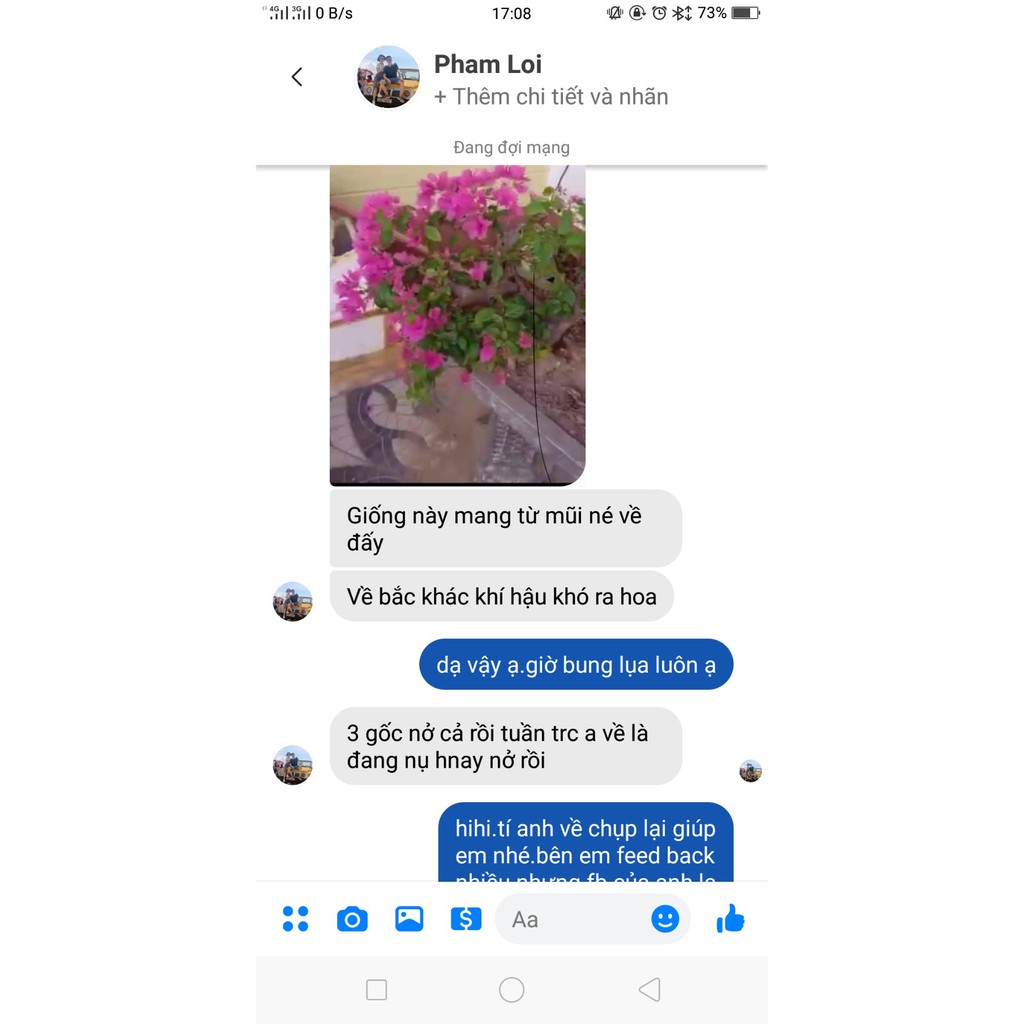Open the four-dots more actions menu
The height and width of the screenshot is (1024, 1024).
click(x=295, y=918)
